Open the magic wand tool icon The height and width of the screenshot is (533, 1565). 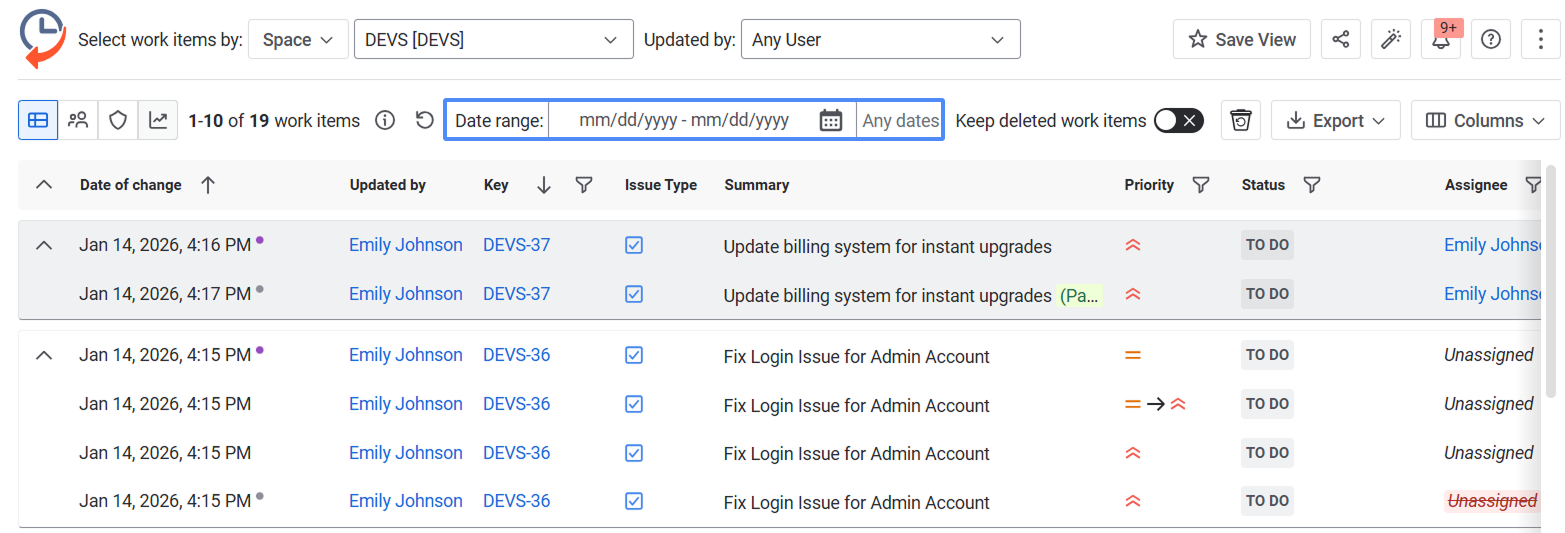click(x=1390, y=40)
